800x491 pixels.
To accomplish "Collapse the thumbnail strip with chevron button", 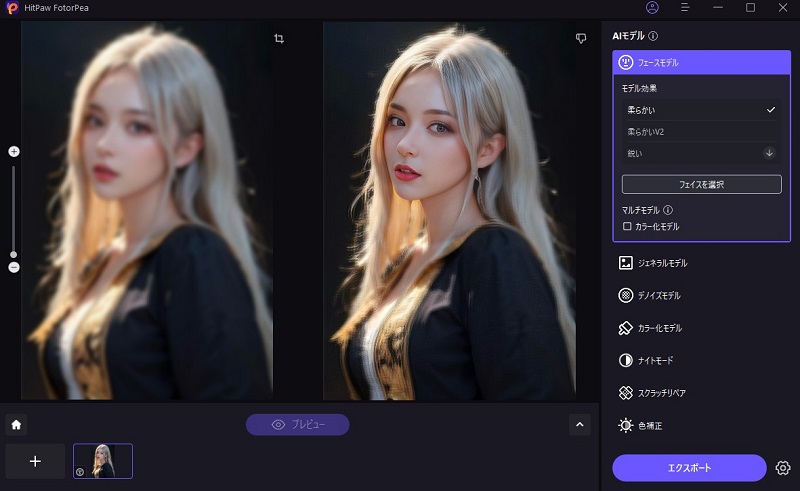I will pos(580,424).
